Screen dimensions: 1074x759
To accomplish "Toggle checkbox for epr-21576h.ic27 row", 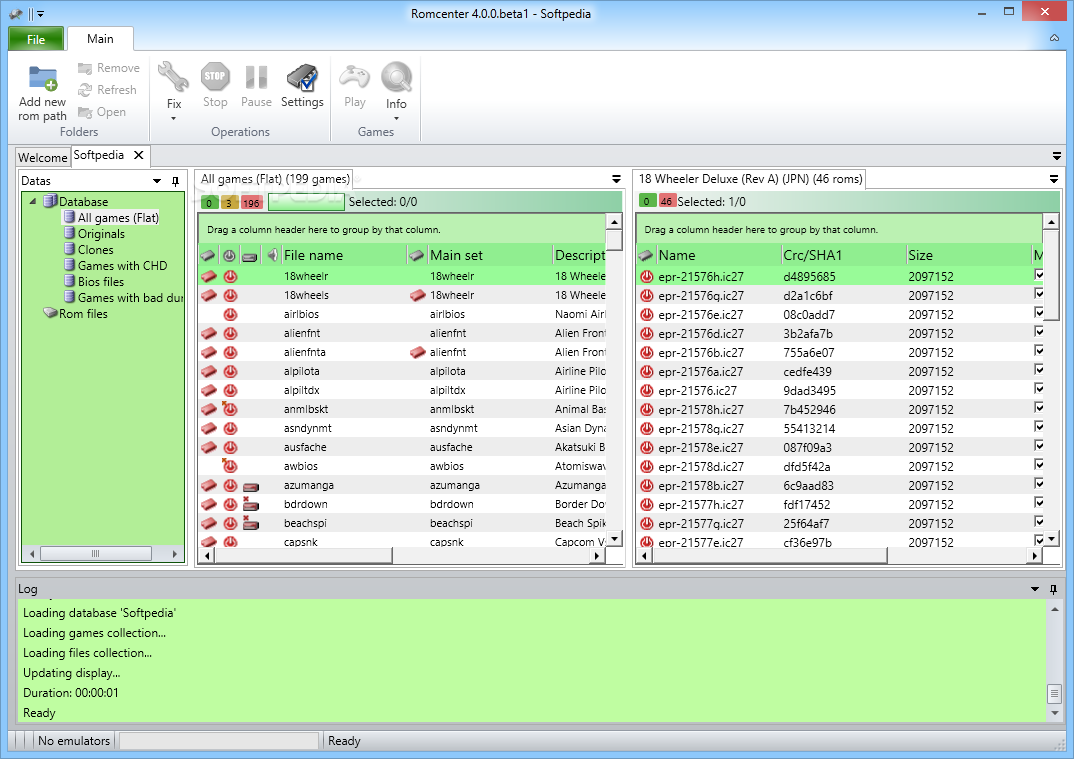I will point(1039,275).
